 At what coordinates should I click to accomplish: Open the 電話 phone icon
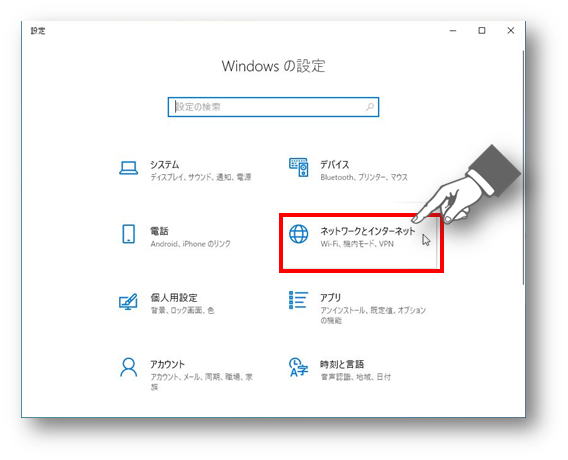[x=129, y=234]
